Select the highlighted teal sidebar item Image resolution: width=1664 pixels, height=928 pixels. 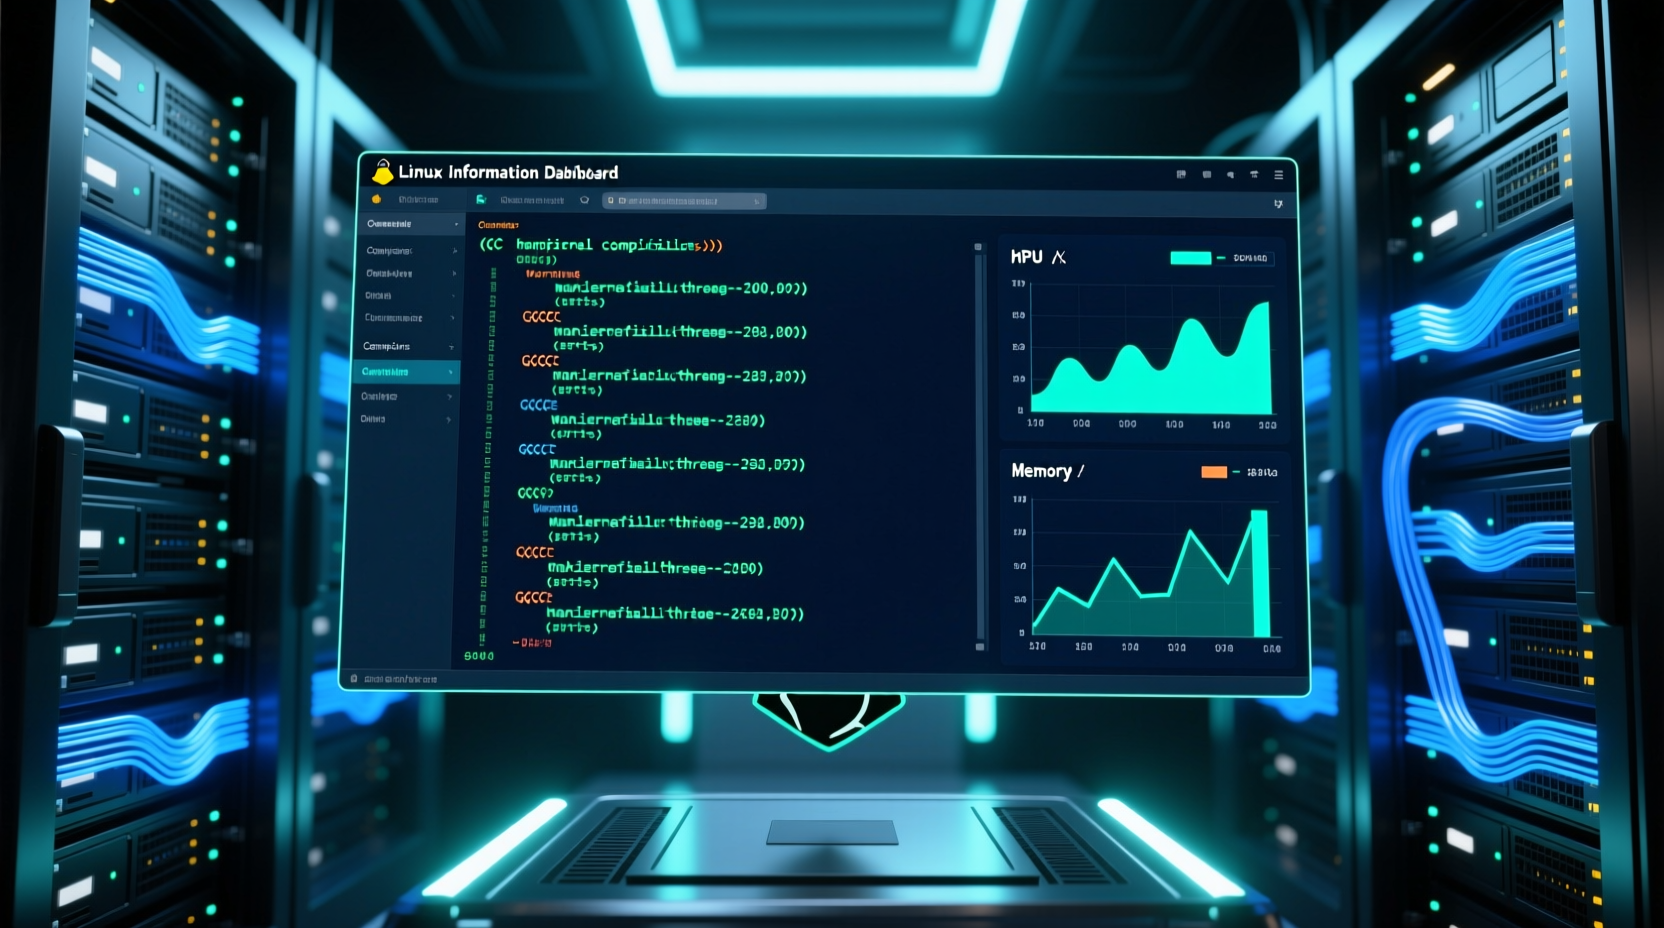[408, 372]
